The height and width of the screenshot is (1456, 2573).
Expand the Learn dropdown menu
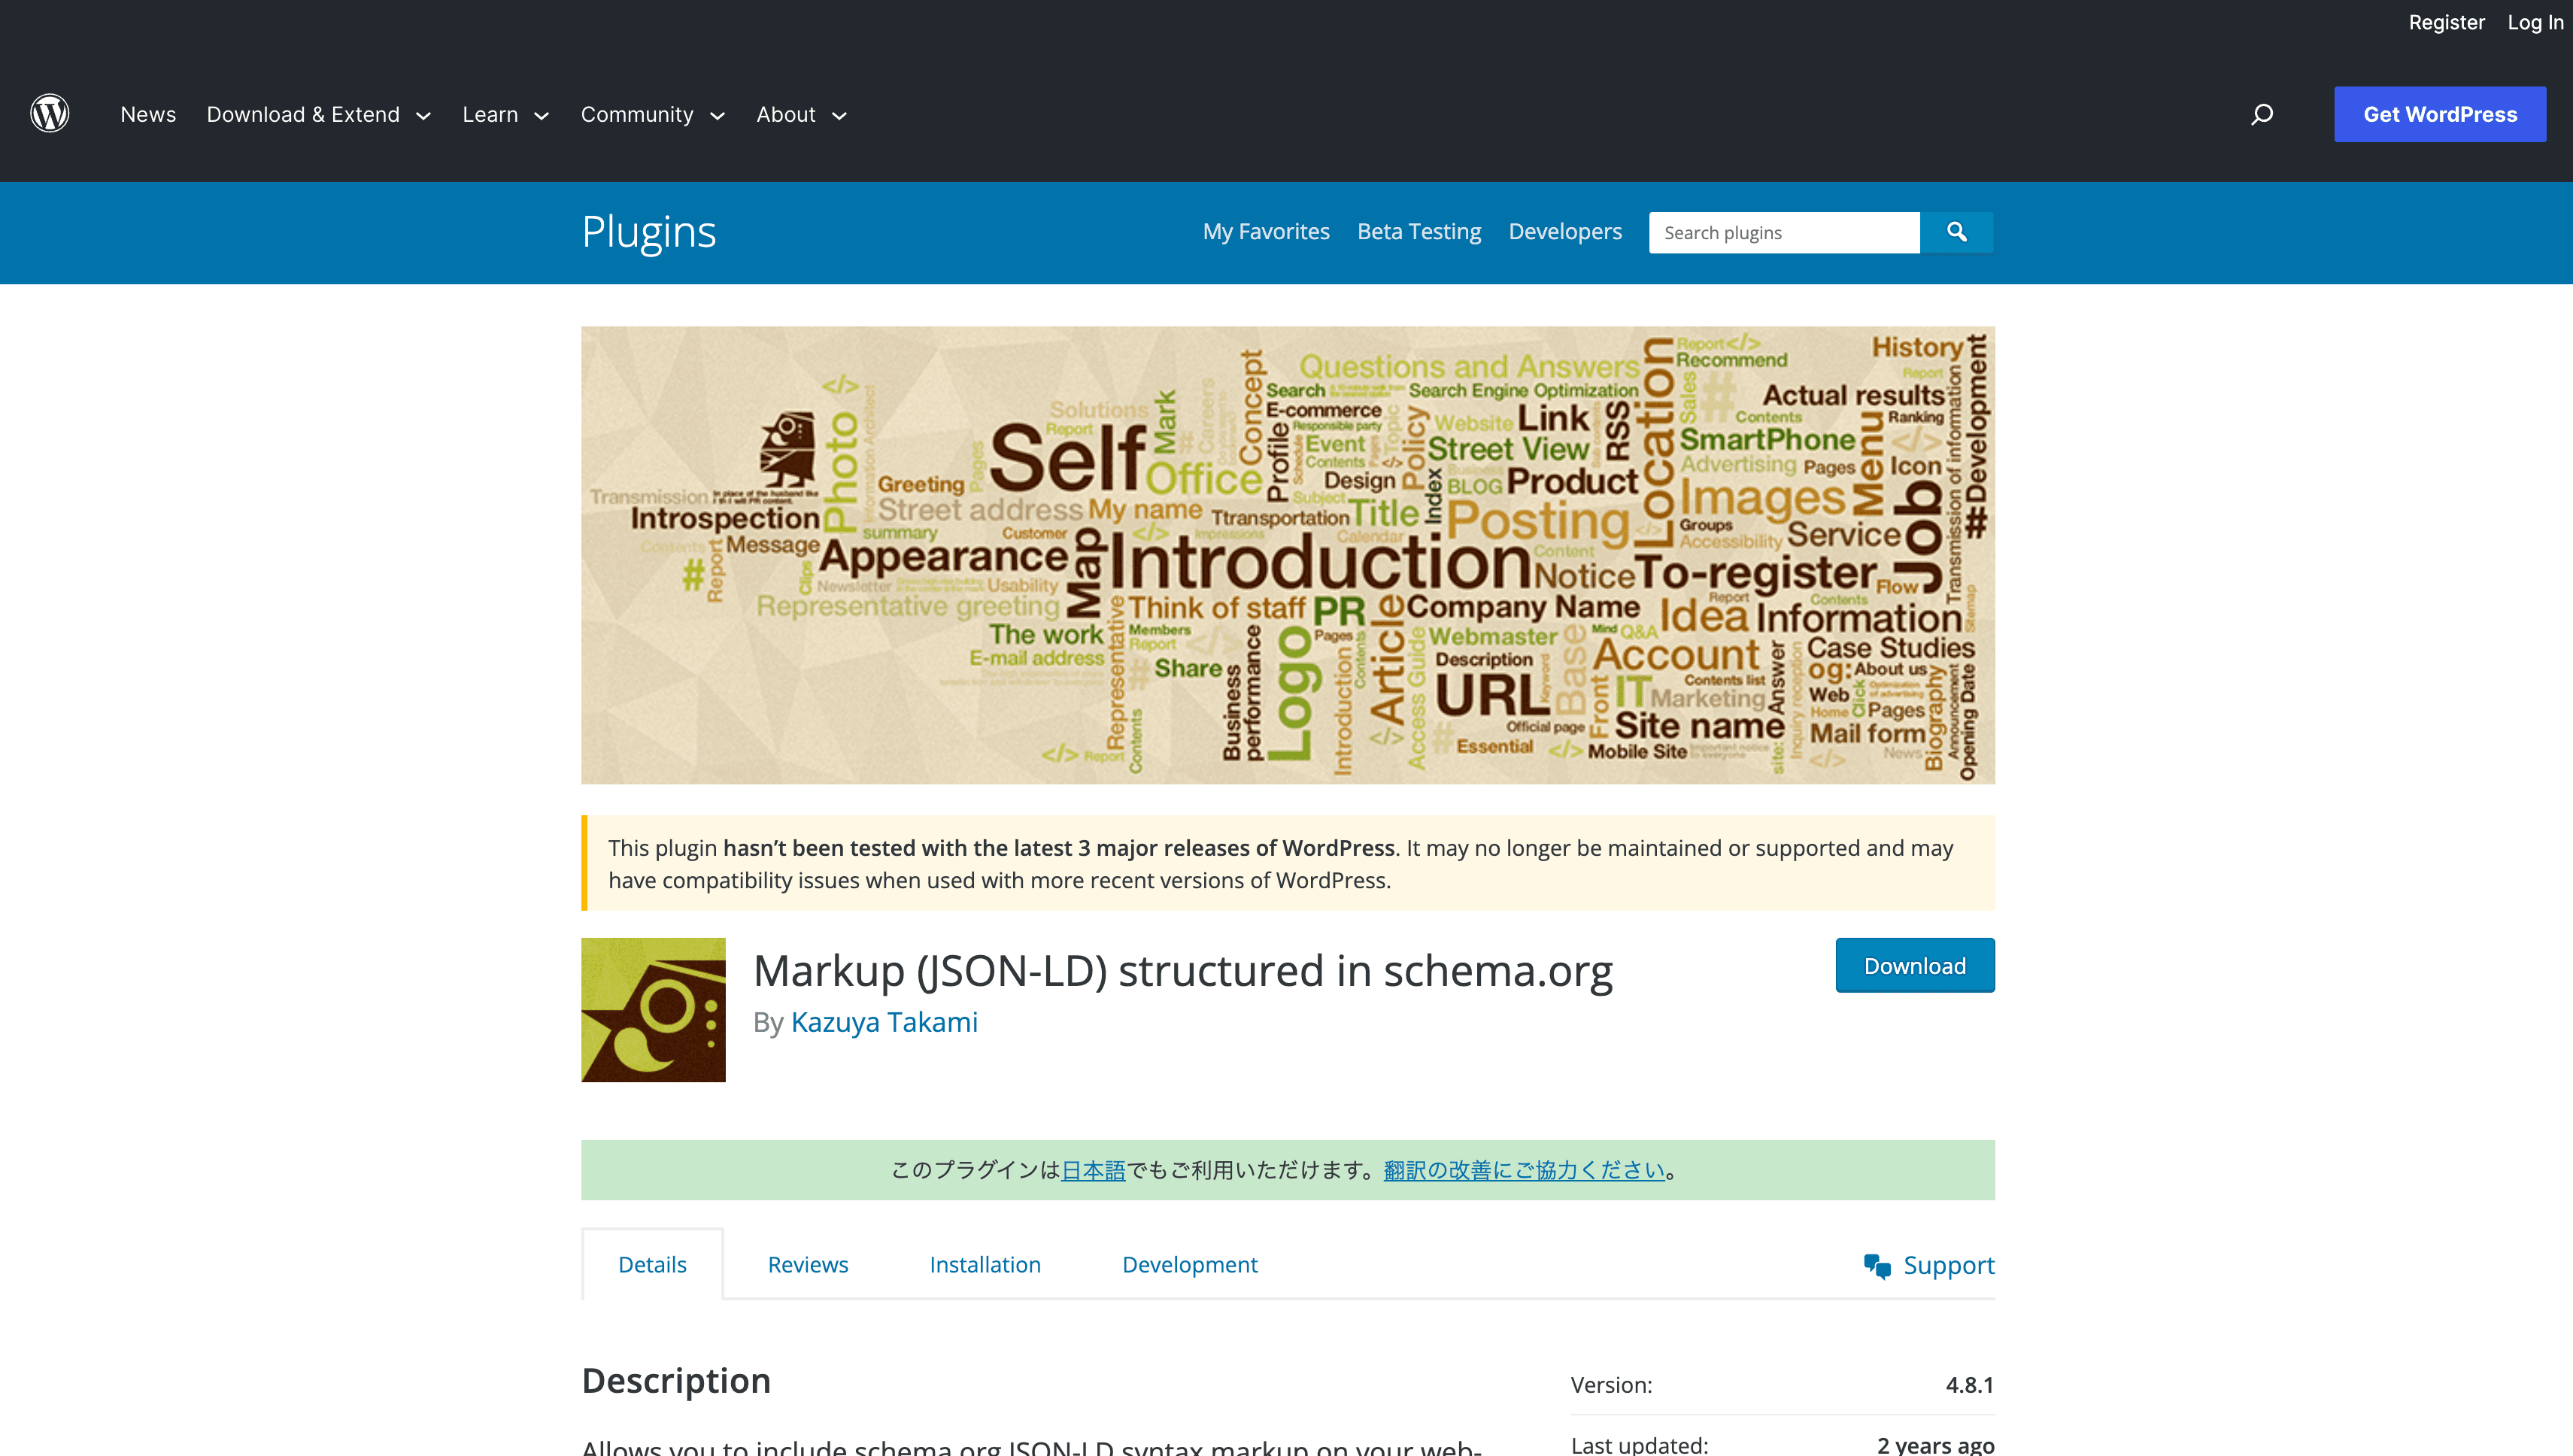506,114
